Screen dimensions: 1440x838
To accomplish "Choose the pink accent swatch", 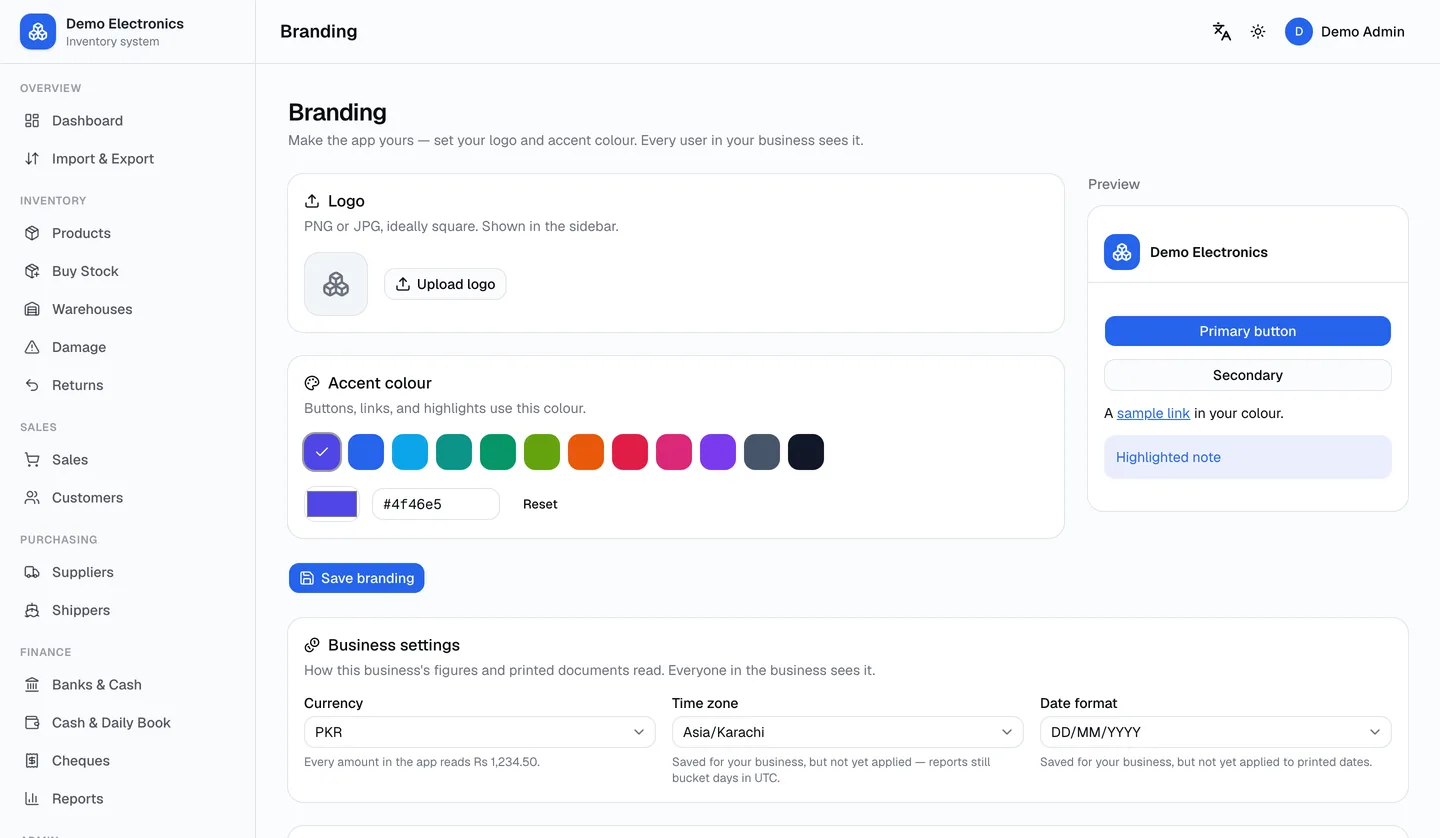I will (x=674, y=452).
